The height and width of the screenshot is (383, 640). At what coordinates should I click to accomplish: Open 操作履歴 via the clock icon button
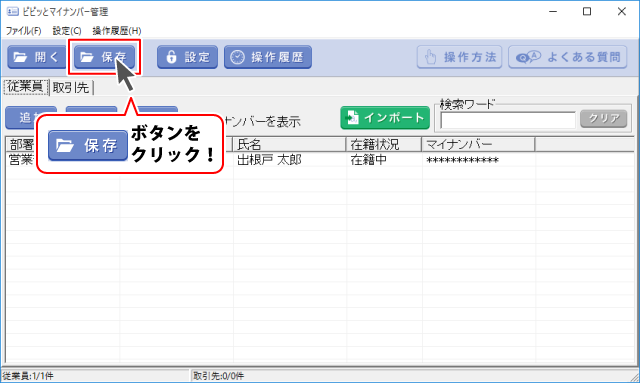[x=268, y=57]
